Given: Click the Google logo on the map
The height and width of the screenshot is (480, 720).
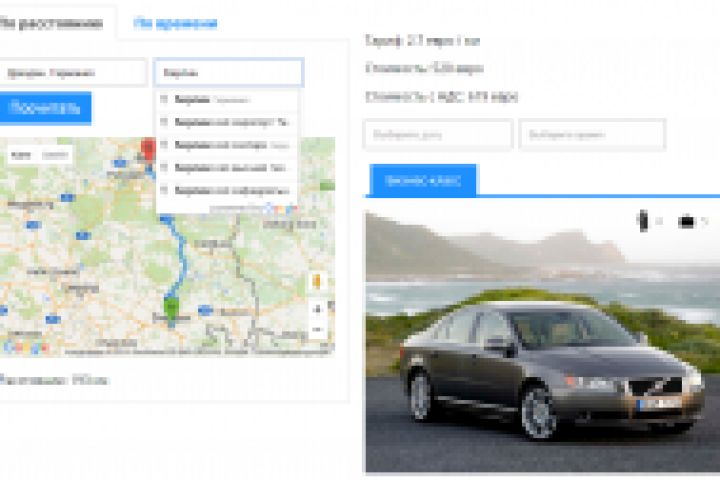Looking at the screenshot, I should coord(26,347).
